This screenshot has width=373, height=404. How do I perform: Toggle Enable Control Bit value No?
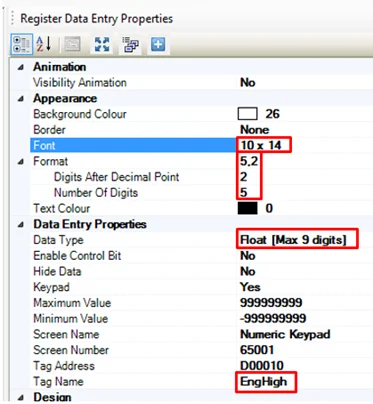click(248, 256)
